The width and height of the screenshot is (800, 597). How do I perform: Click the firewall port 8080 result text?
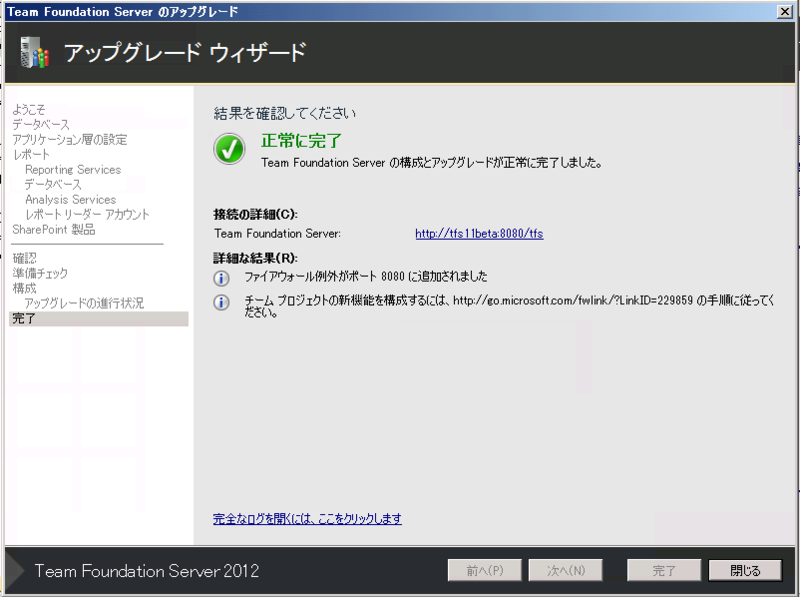[x=365, y=277]
